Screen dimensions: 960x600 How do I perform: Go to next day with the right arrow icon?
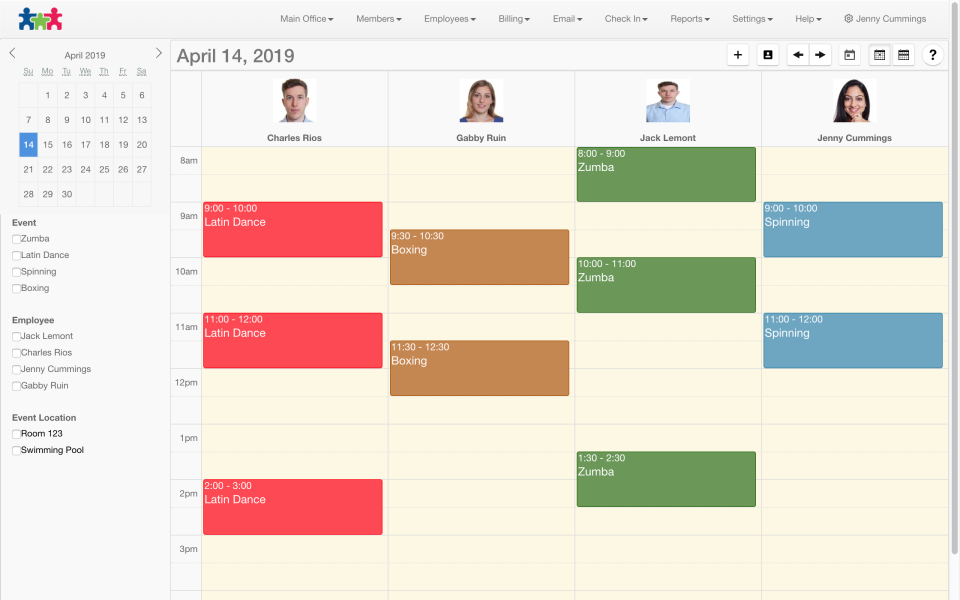click(821, 54)
